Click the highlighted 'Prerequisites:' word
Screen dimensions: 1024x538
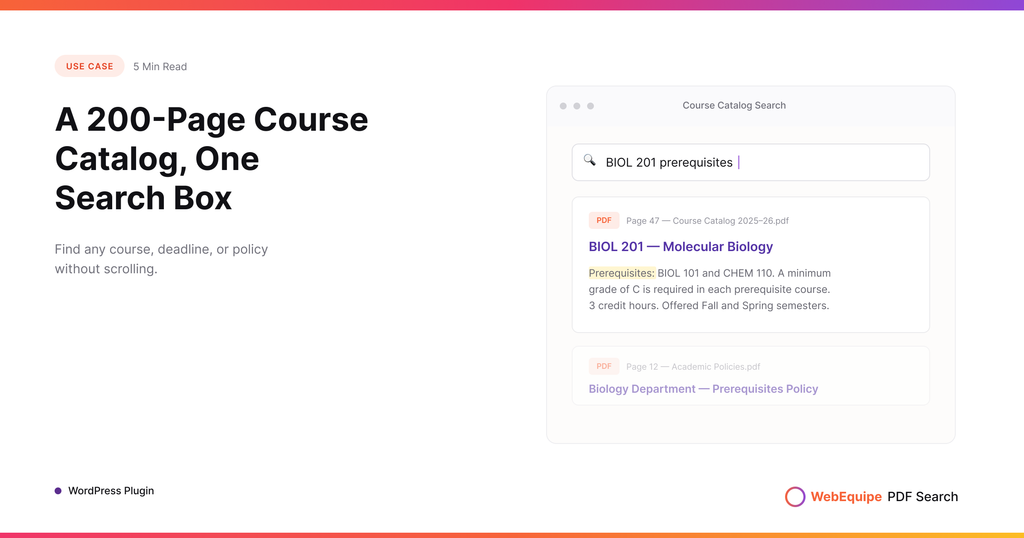(622, 273)
